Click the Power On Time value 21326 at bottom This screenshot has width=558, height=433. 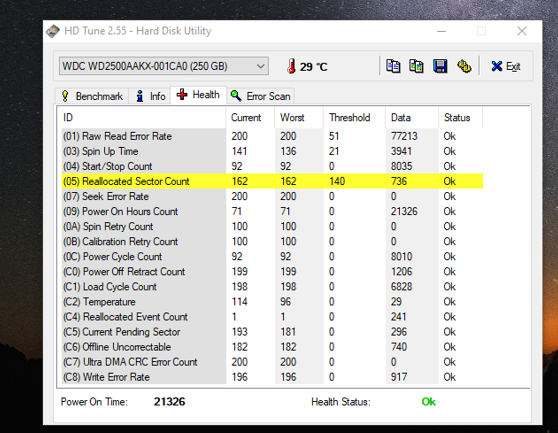[169, 402]
